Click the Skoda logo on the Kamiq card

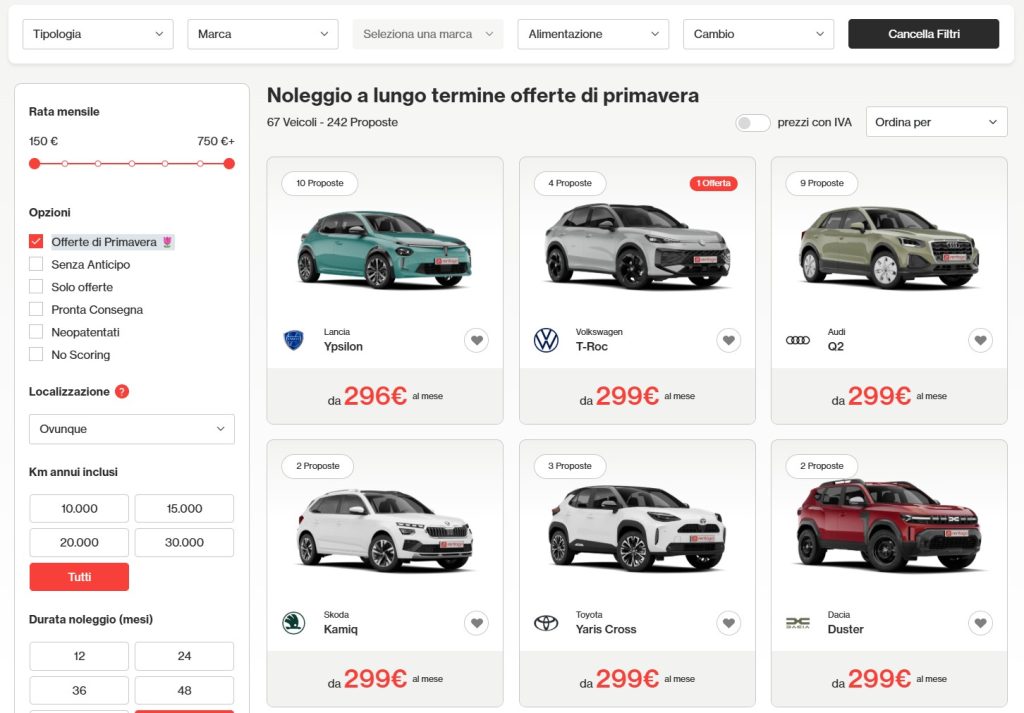292,622
